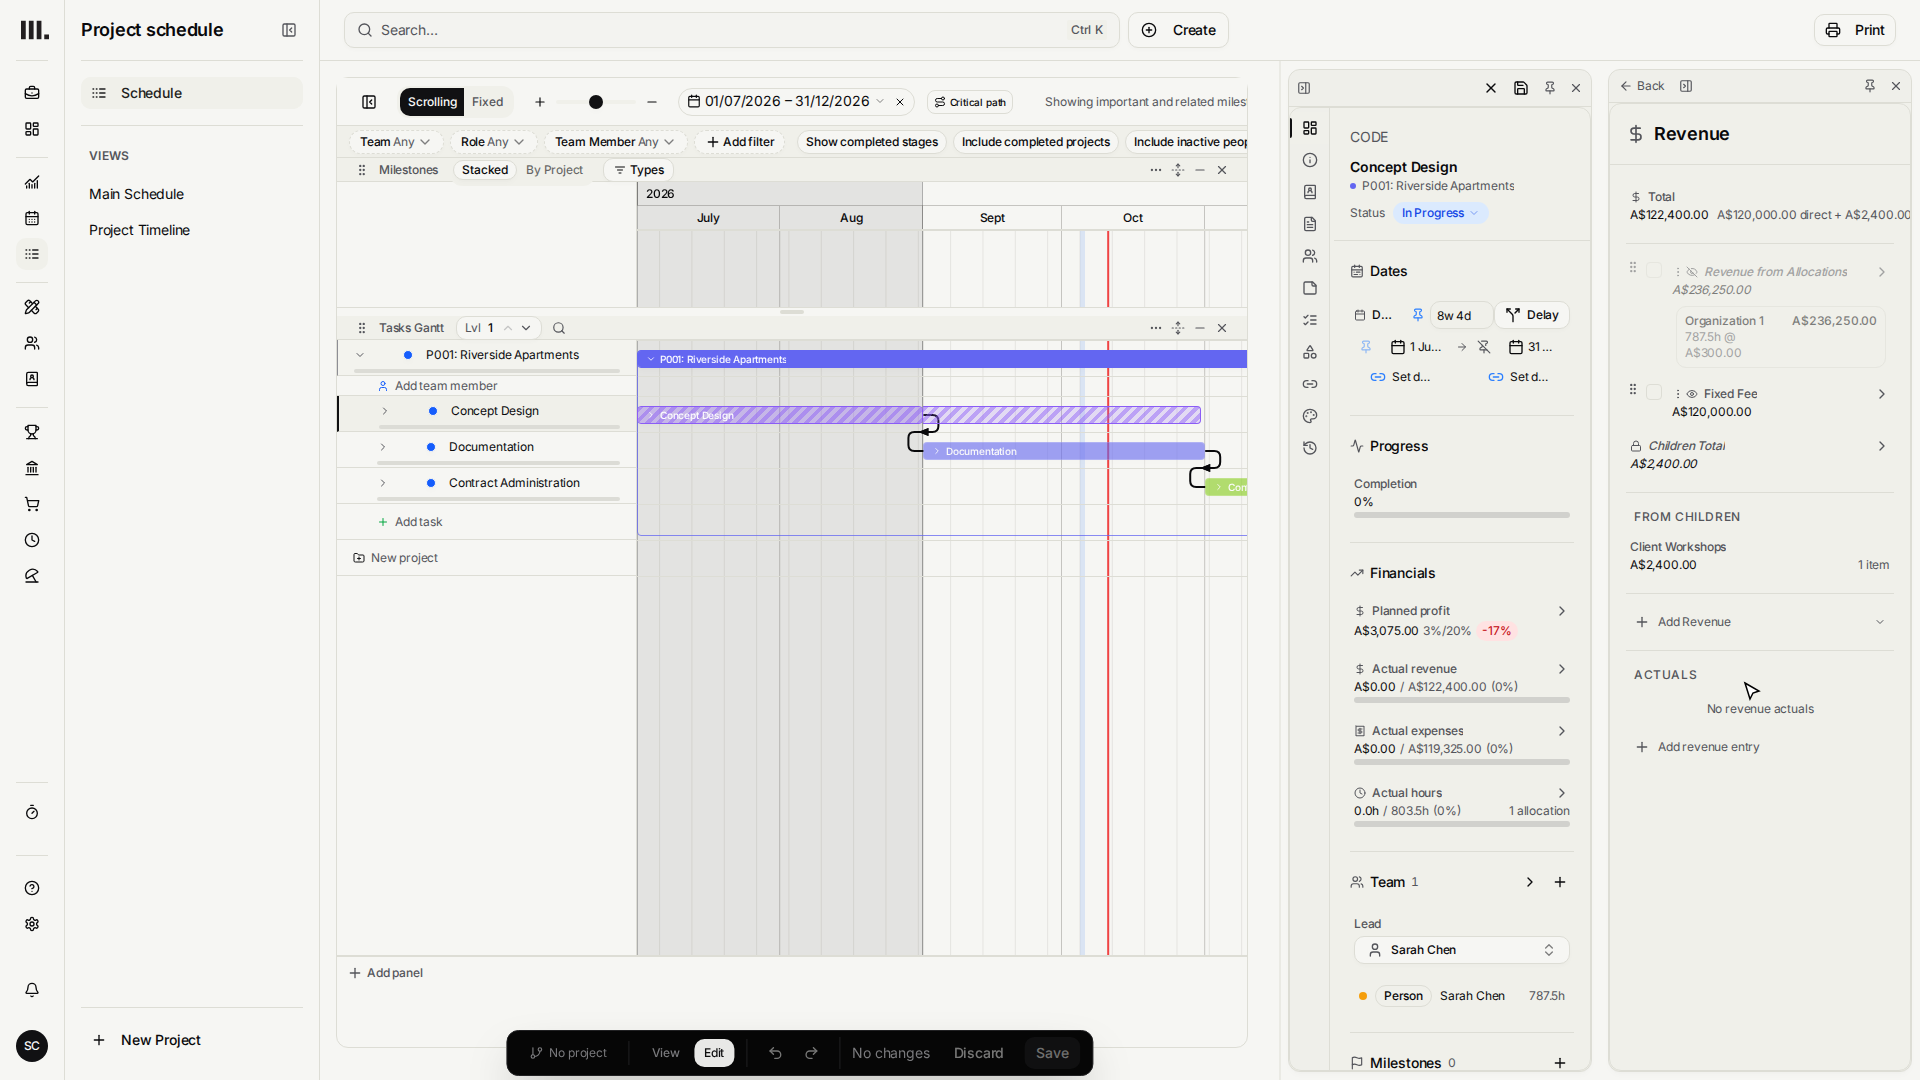Select the By Project milestones tab
The height and width of the screenshot is (1080, 1920).
pos(554,170)
